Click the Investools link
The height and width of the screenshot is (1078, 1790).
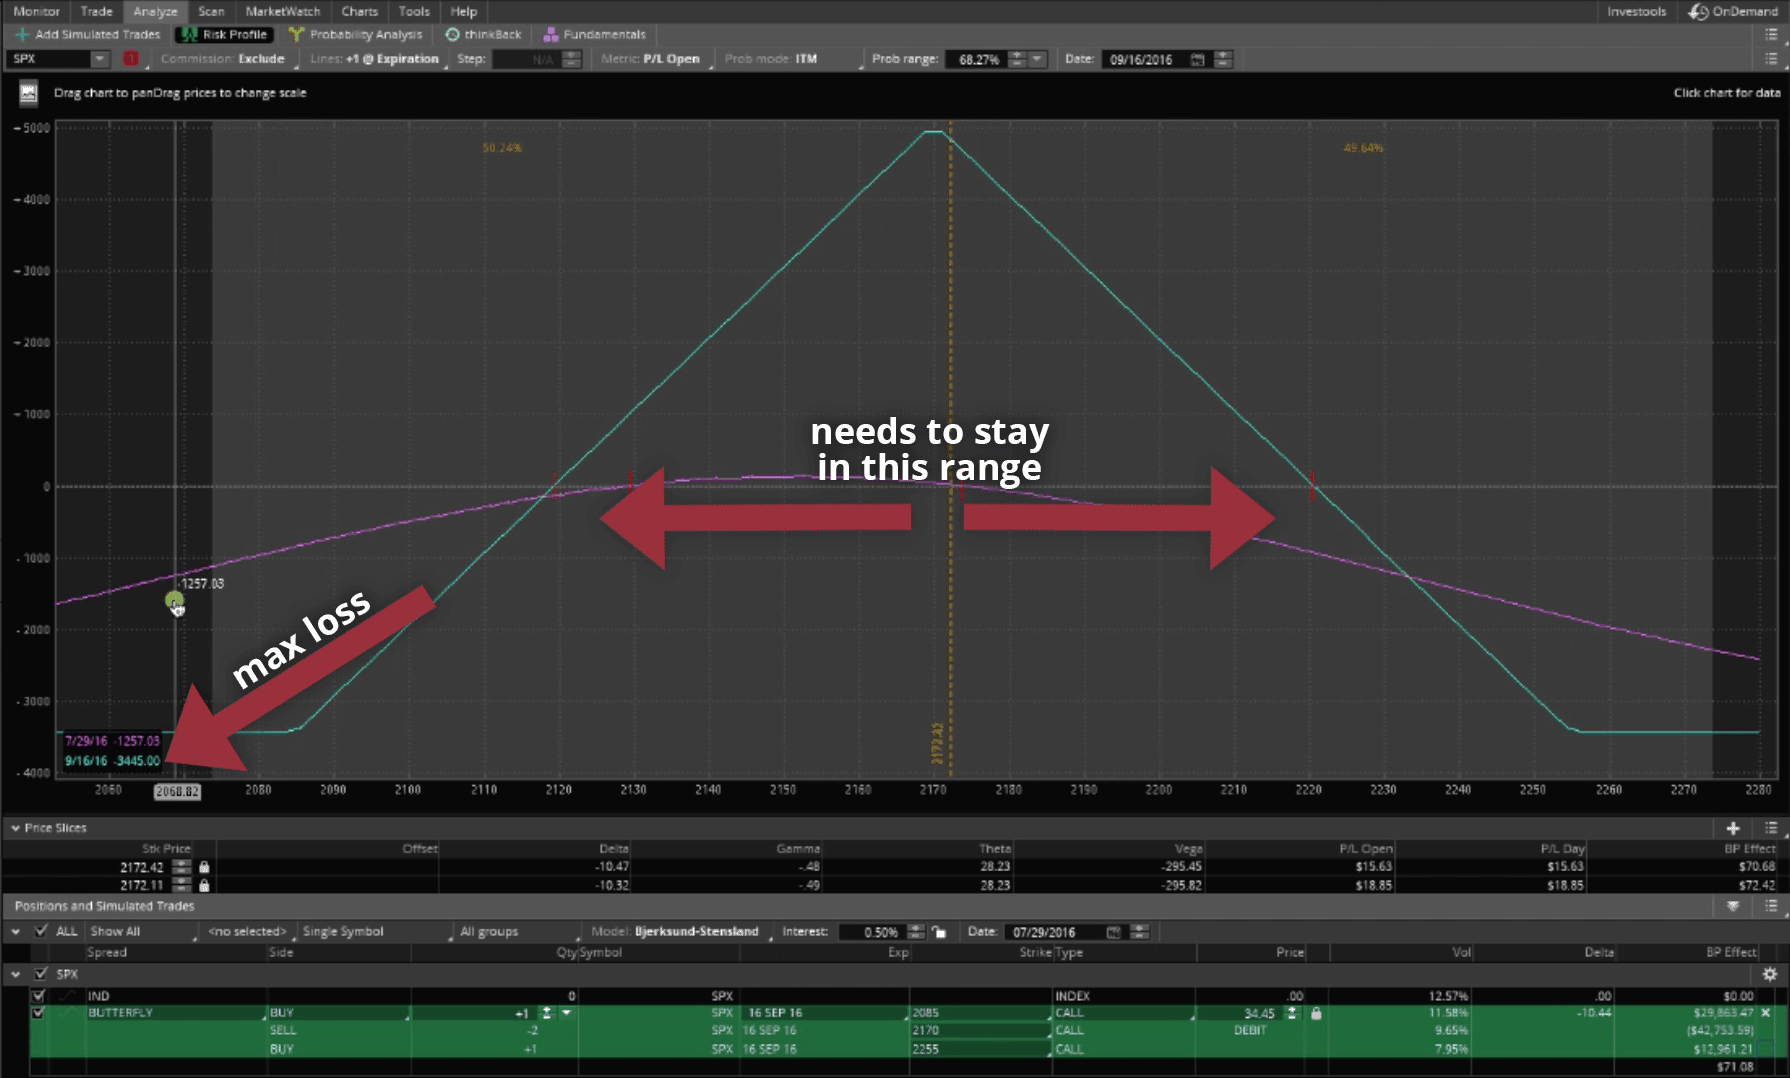click(1637, 11)
